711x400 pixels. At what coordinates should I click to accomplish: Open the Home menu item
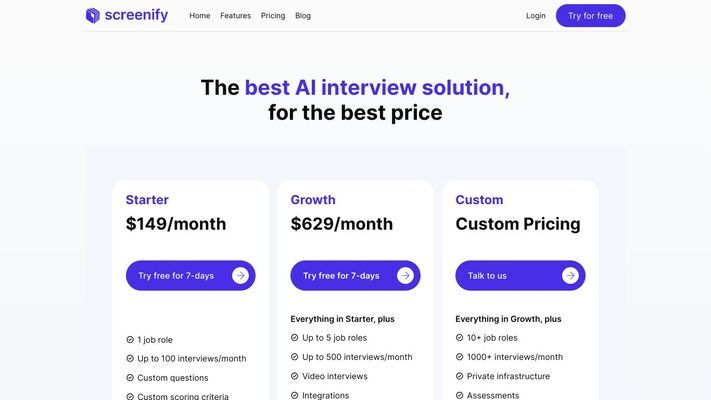pos(200,16)
